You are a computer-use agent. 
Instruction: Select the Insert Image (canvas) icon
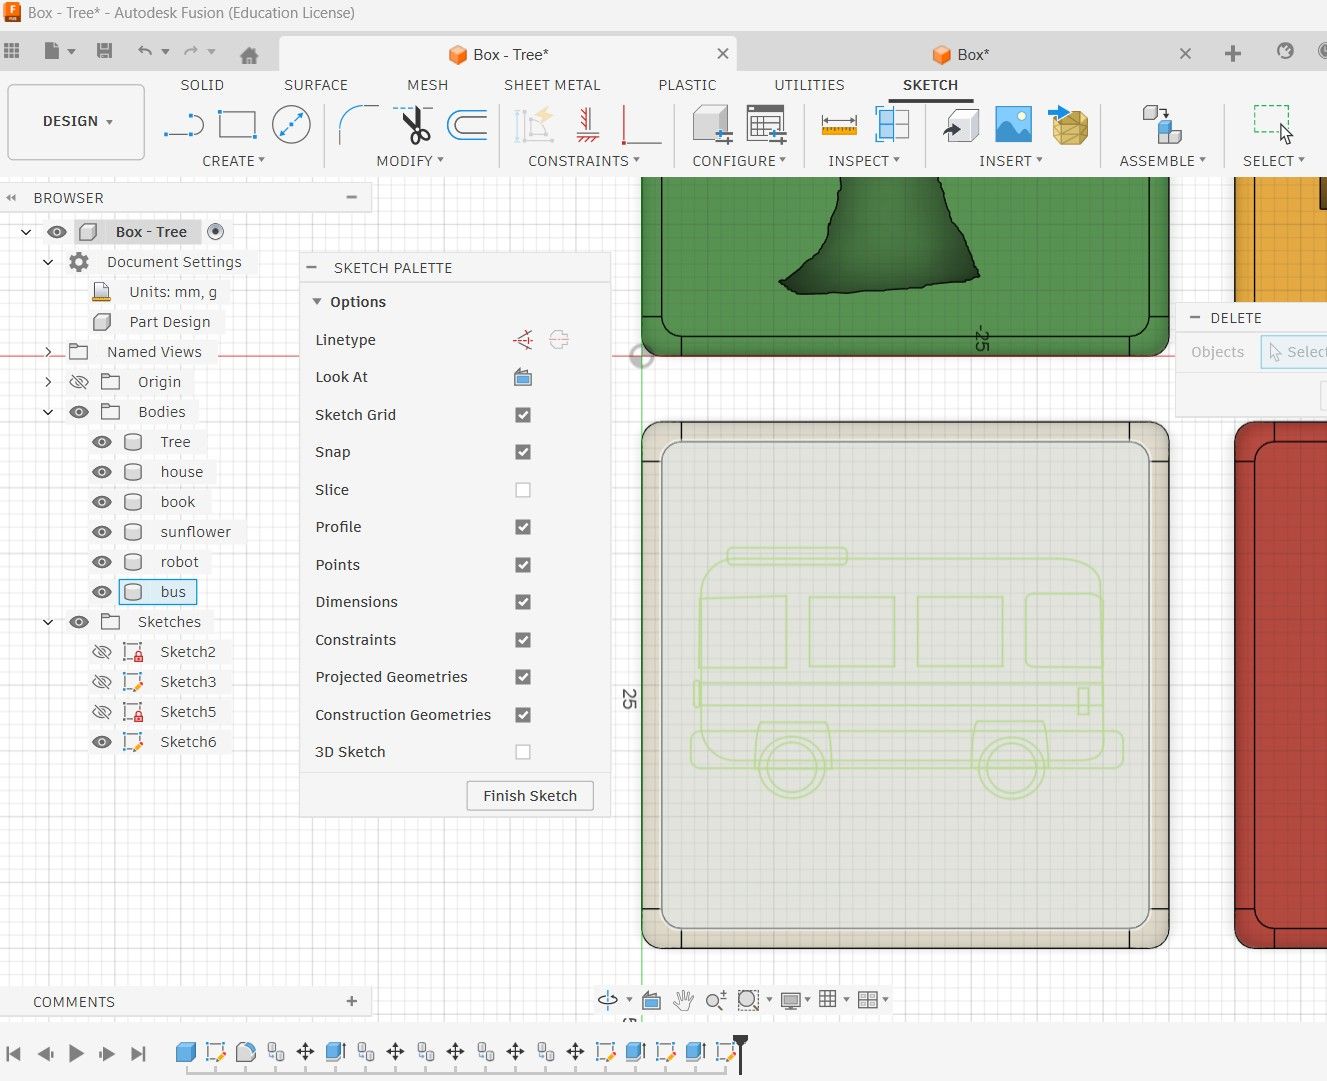(x=1013, y=125)
